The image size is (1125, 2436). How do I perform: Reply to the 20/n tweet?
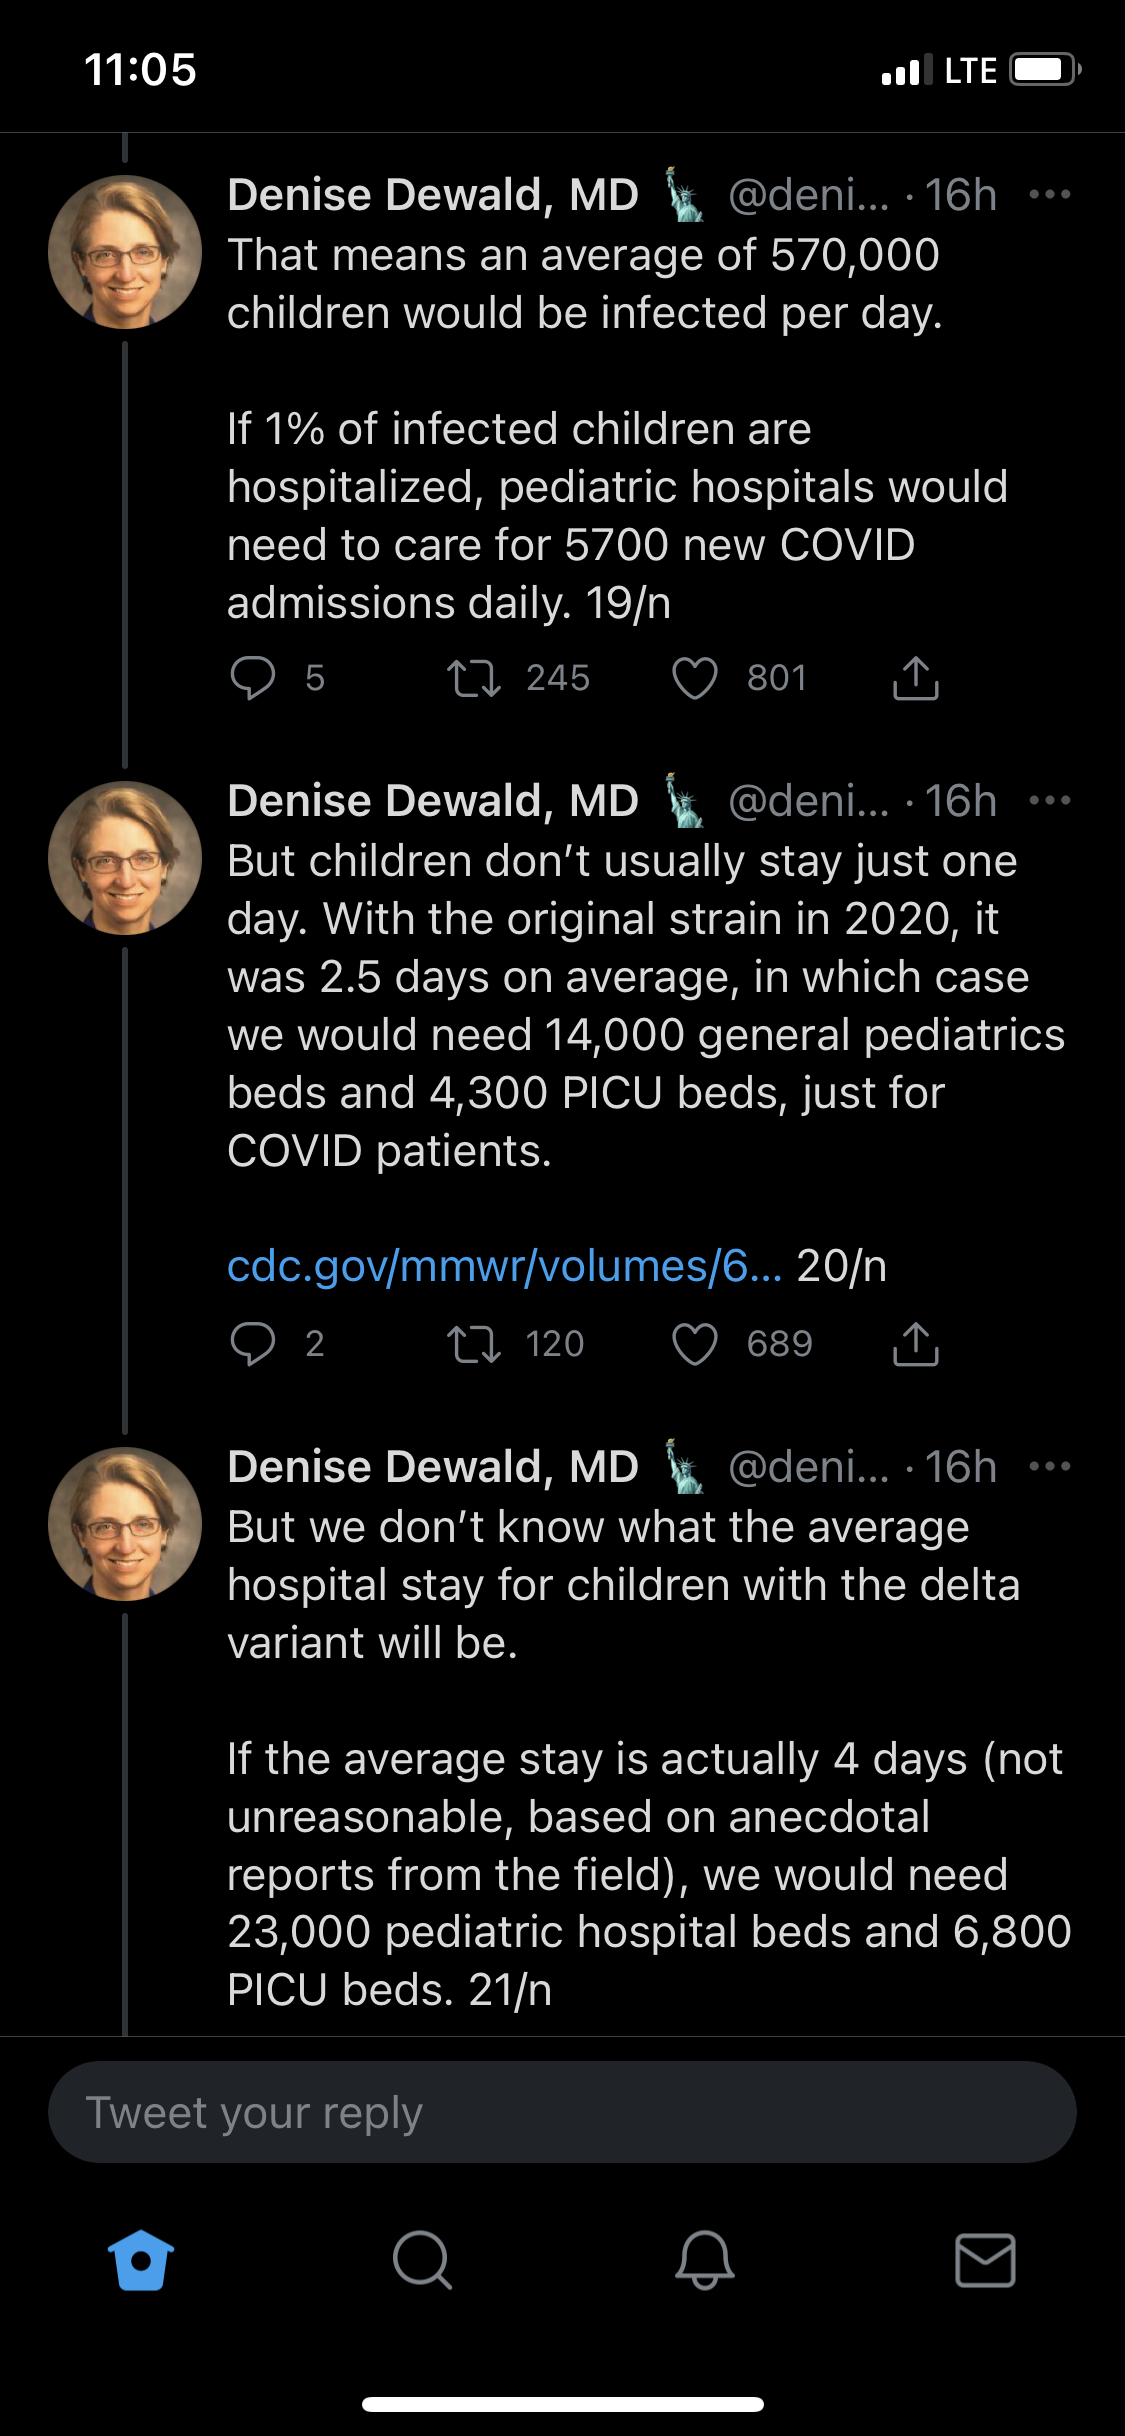253,1344
